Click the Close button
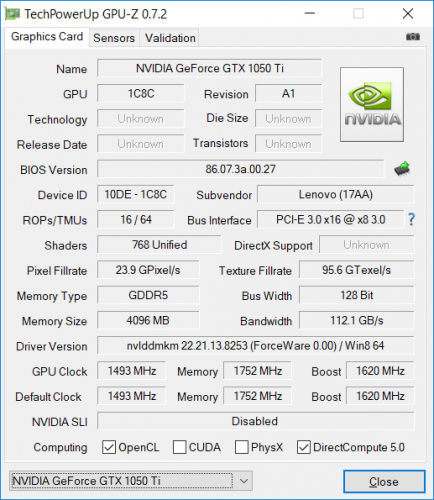The image size is (434, 500). click(x=384, y=481)
